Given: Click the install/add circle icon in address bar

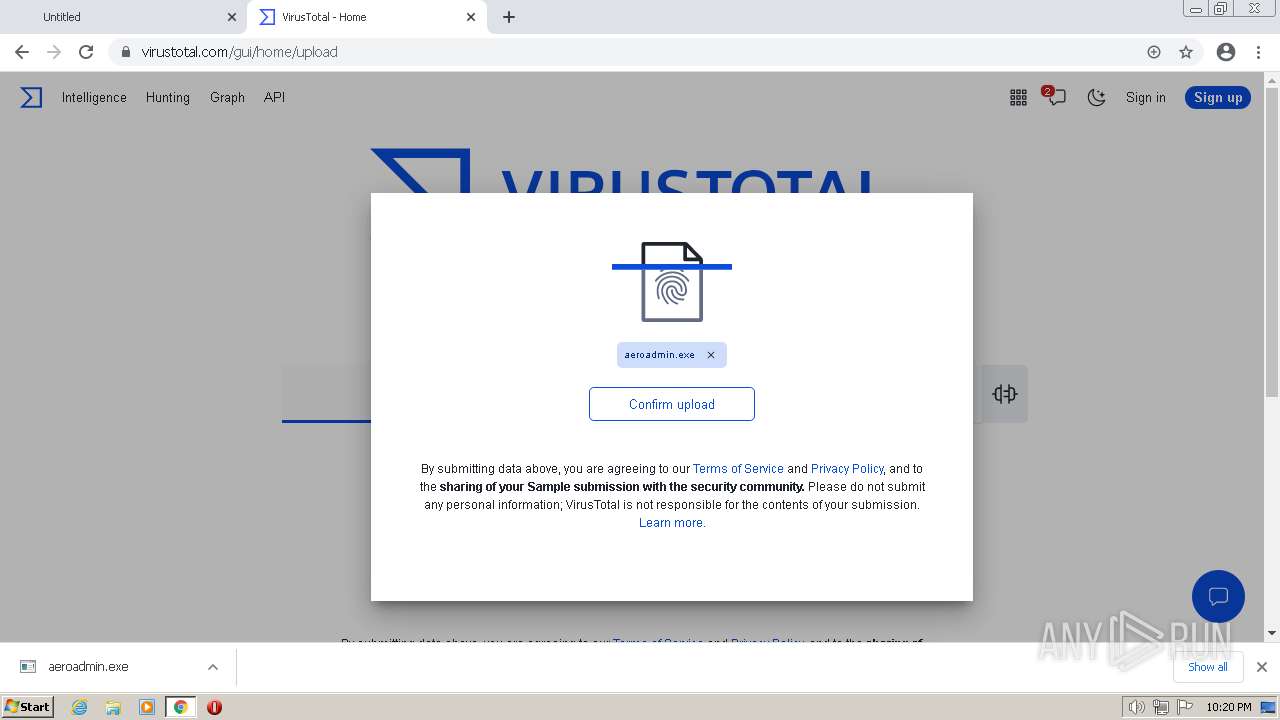Looking at the screenshot, I should click(1154, 52).
